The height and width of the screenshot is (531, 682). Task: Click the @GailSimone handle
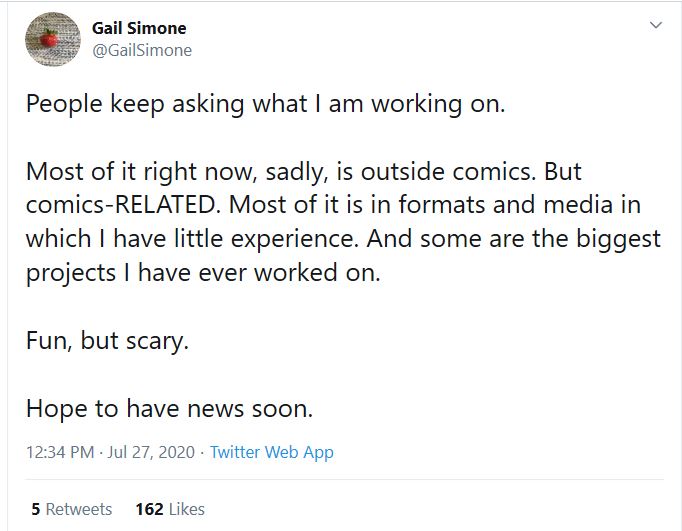[142, 50]
